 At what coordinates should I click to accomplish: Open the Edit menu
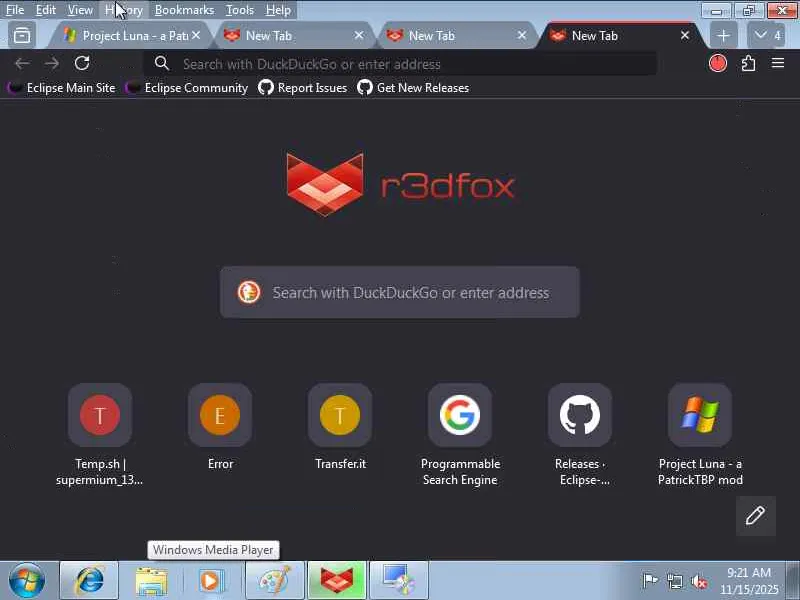[45, 10]
